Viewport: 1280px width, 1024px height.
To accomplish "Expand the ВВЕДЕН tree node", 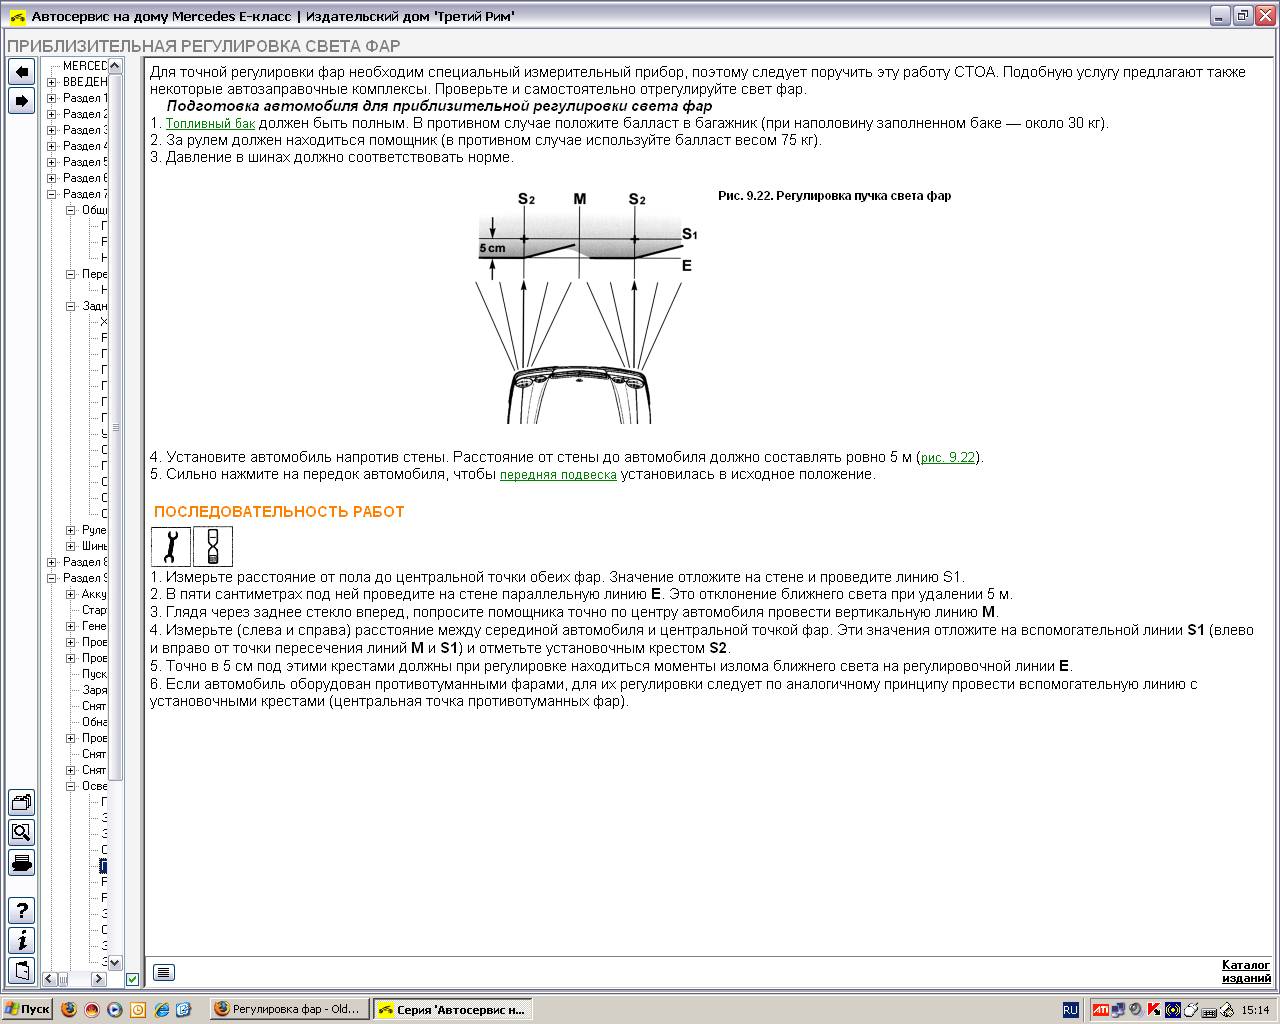I will point(52,82).
